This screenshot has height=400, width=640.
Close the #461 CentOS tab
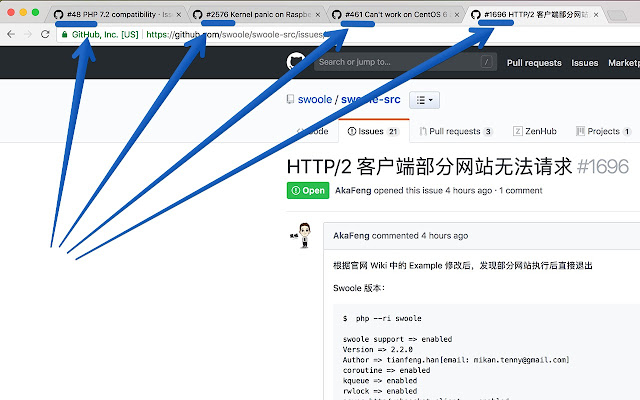pos(457,15)
